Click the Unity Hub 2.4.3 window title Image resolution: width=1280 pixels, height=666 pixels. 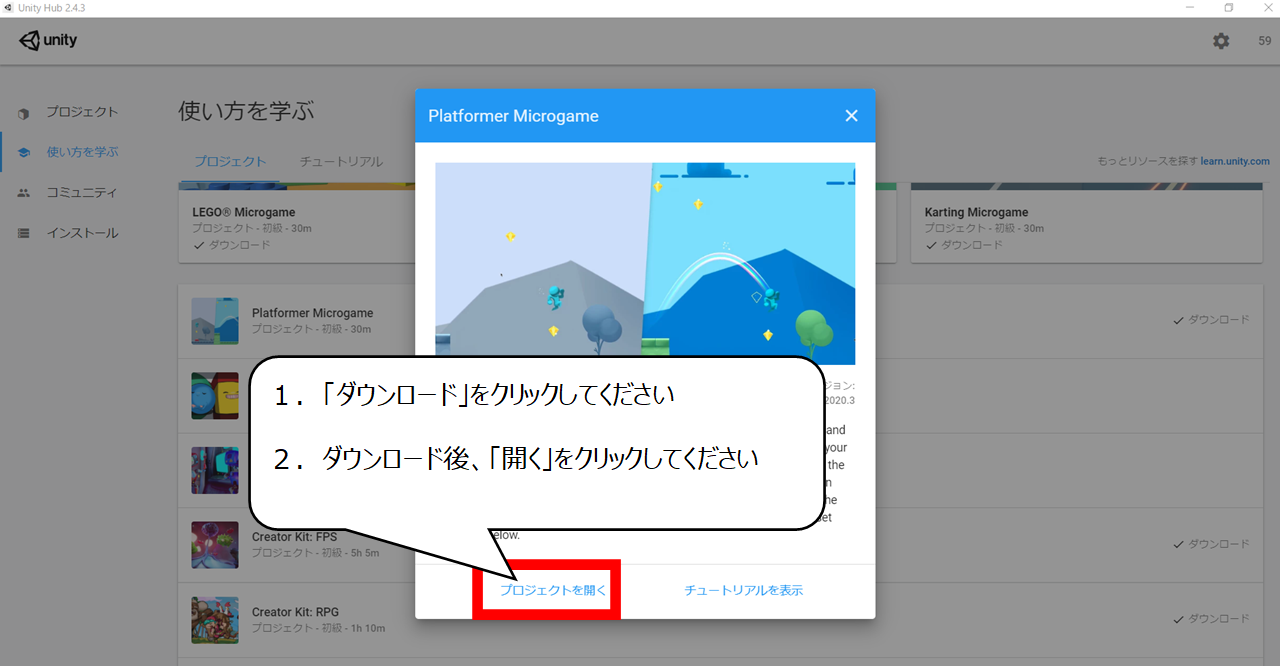click(x=51, y=7)
